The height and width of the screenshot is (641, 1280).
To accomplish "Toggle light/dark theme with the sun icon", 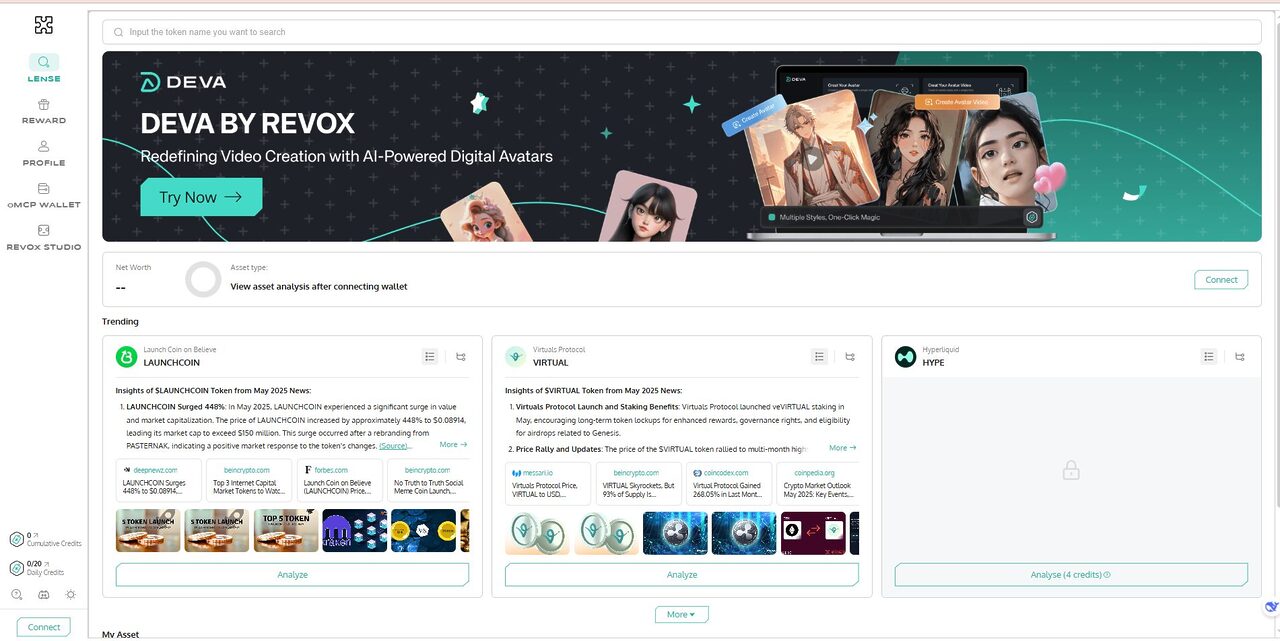I will pyautogui.click(x=70, y=595).
